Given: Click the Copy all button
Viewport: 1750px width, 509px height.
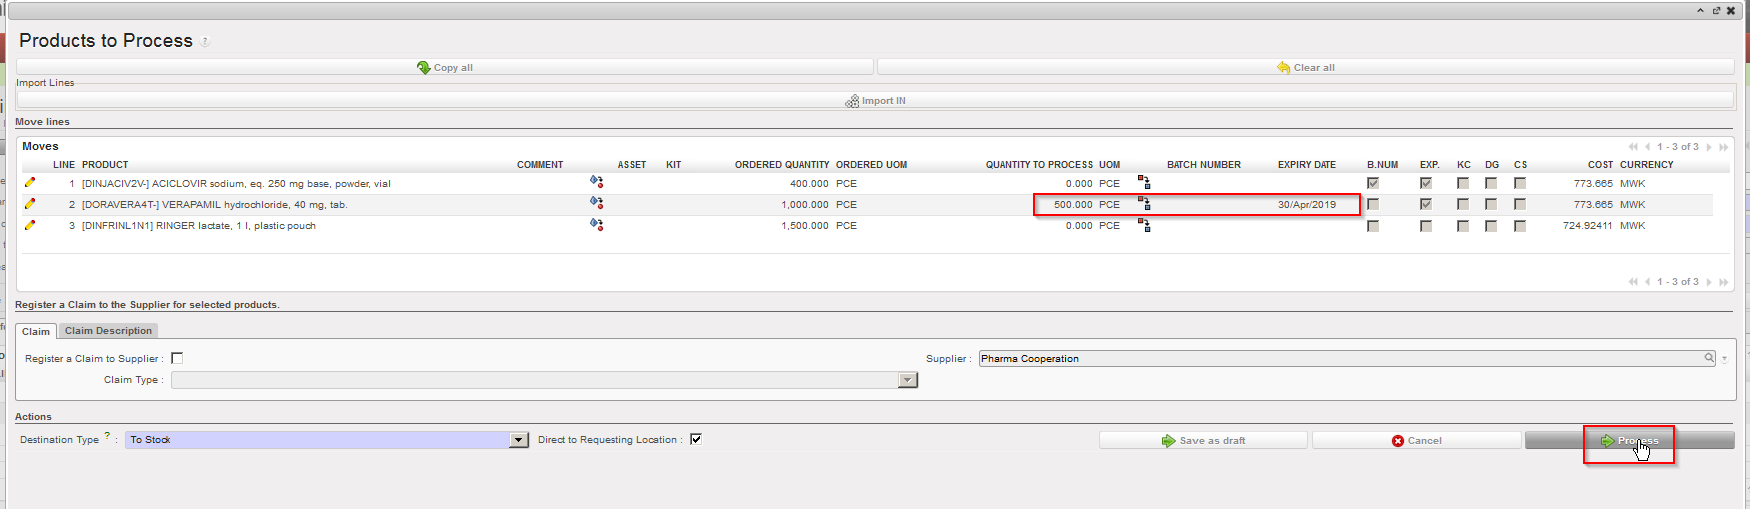Looking at the screenshot, I should (445, 67).
